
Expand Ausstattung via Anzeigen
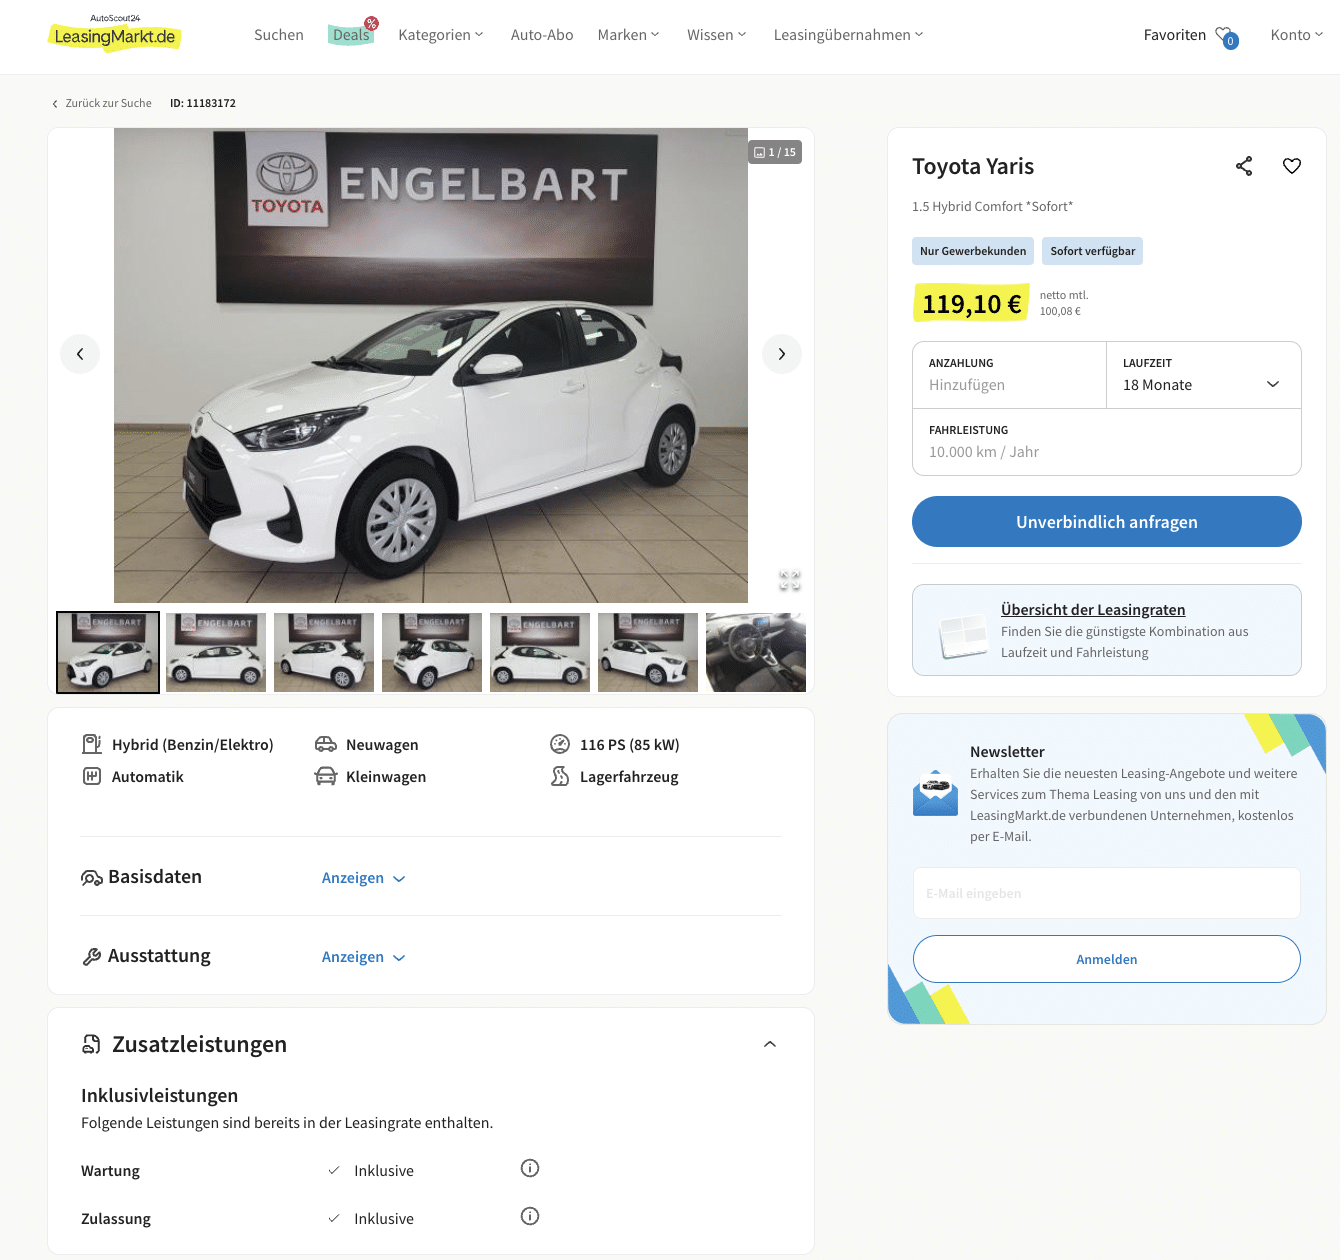click(x=363, y=957)
